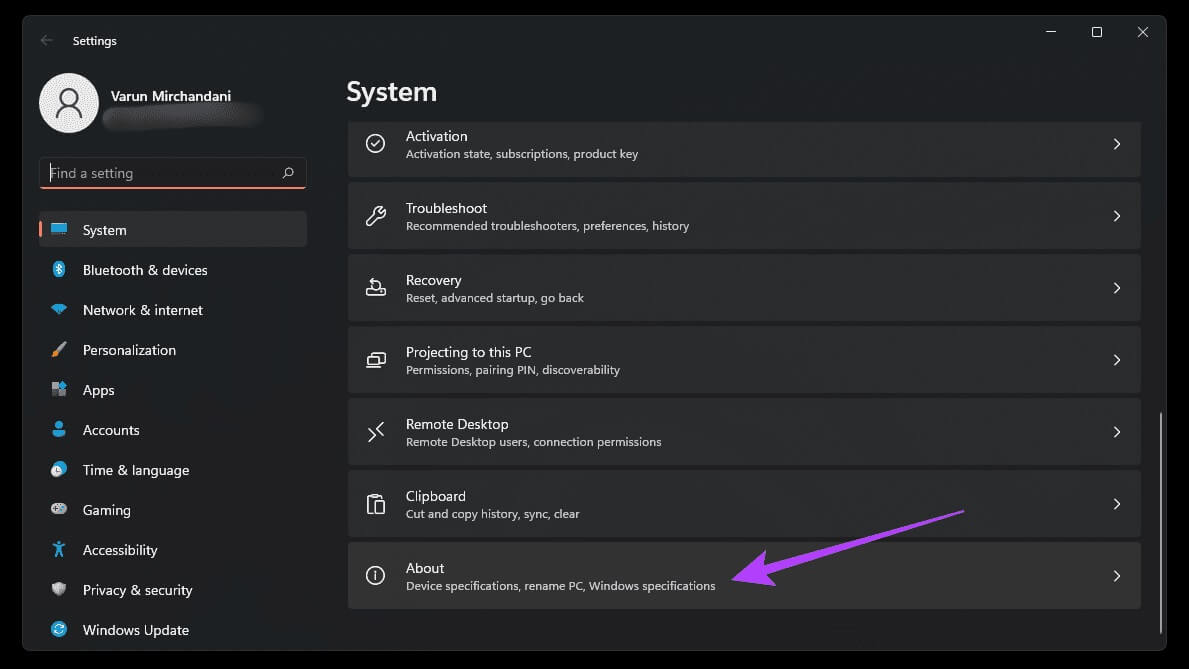Open Windows Update page
This screenshot has height=669, width=1189.
click(173, 630)
